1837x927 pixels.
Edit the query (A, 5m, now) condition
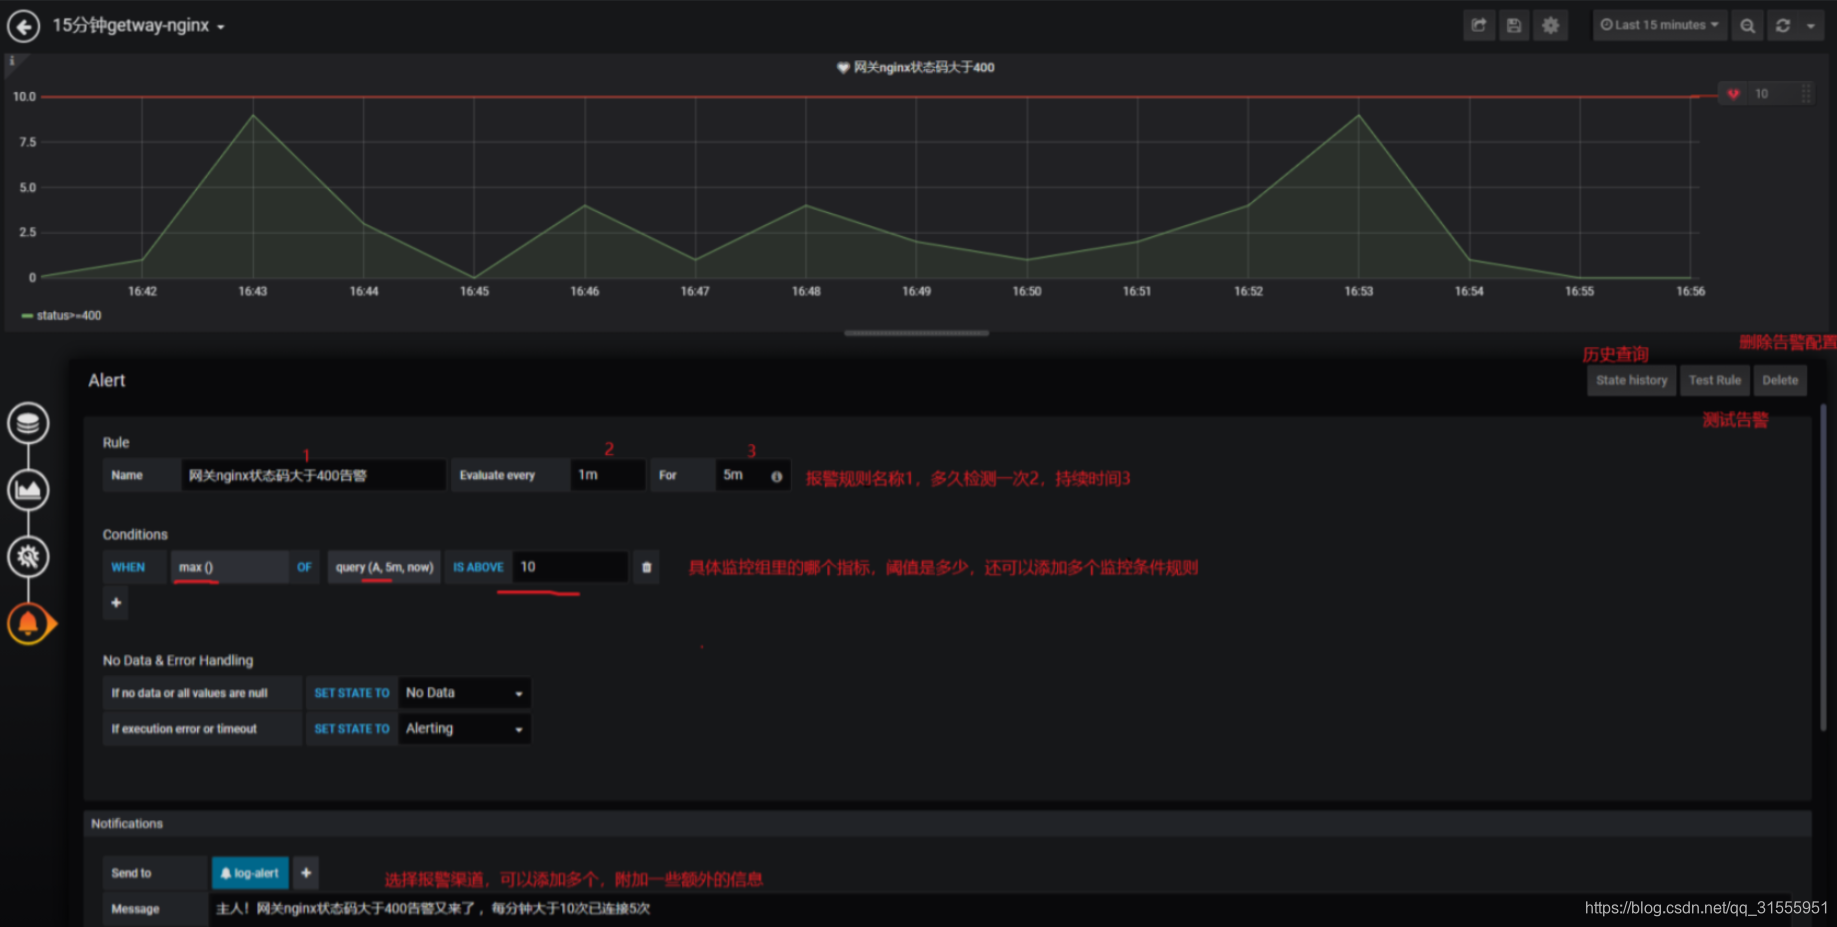(x=384, y=567)
